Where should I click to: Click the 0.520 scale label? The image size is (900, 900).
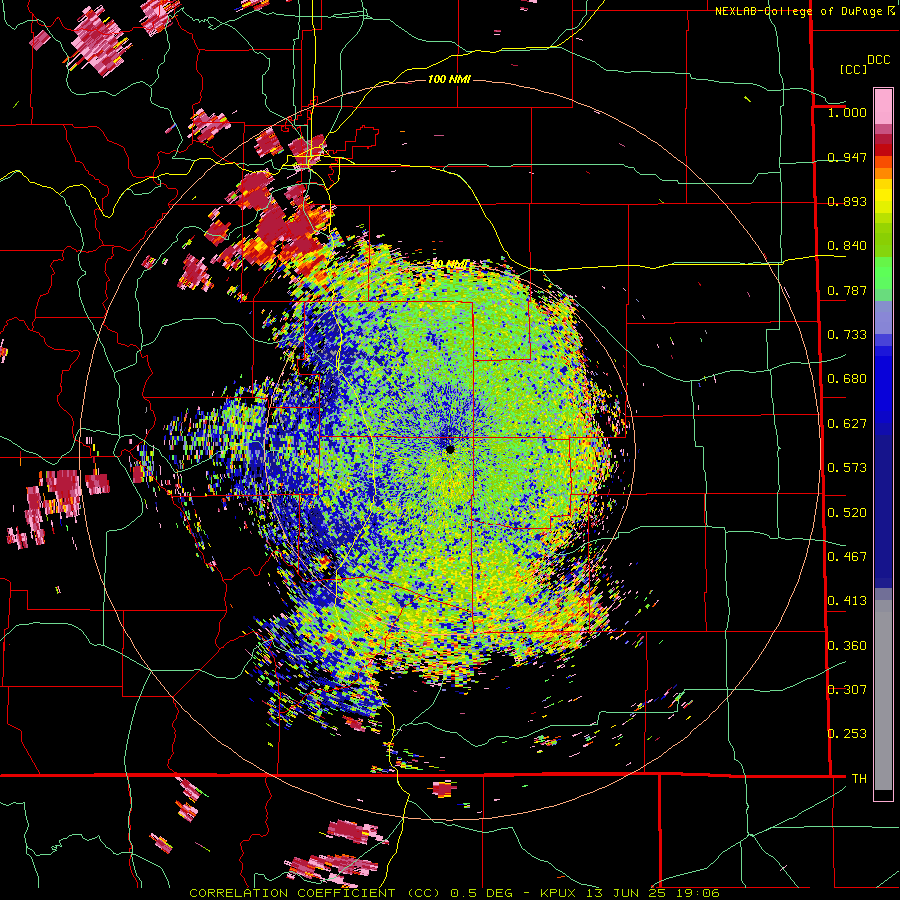pos(847,513)
